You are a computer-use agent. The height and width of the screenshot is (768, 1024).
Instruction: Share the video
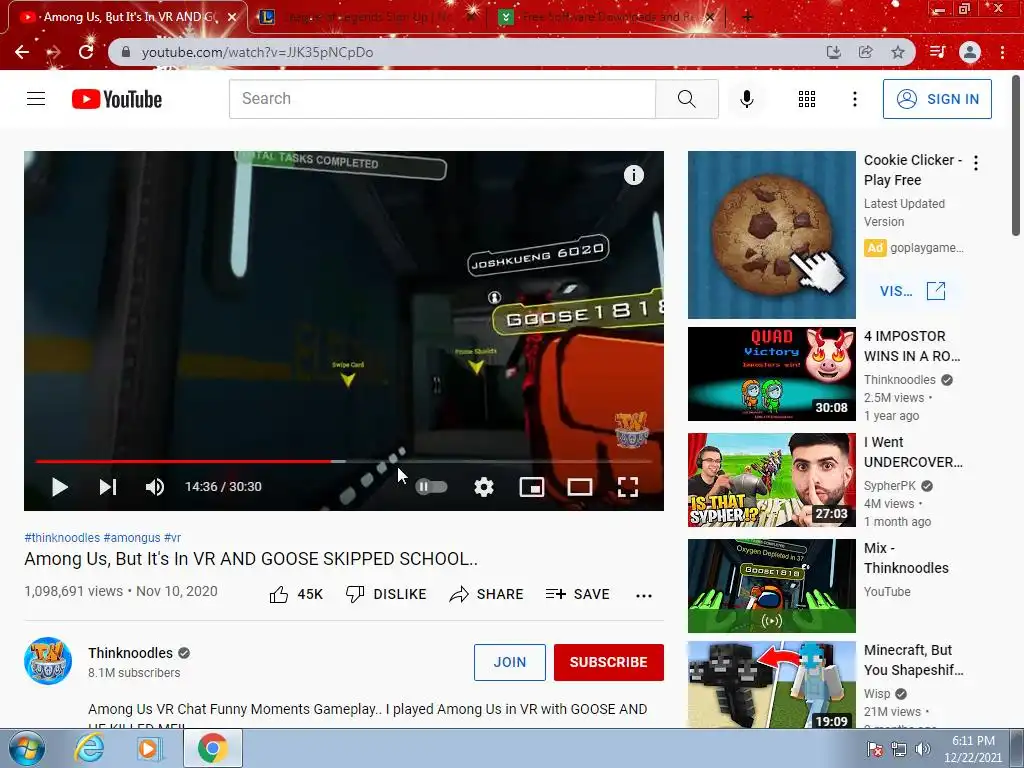(x=487, y=594)
